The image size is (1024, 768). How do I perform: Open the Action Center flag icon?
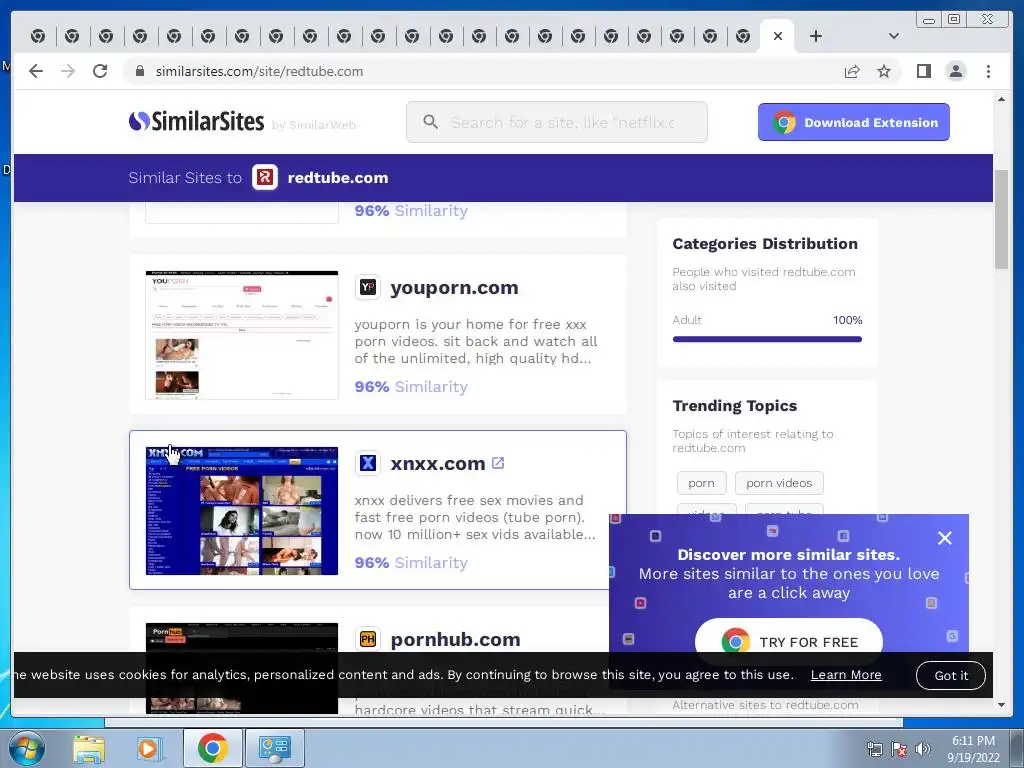pos(899,748)
